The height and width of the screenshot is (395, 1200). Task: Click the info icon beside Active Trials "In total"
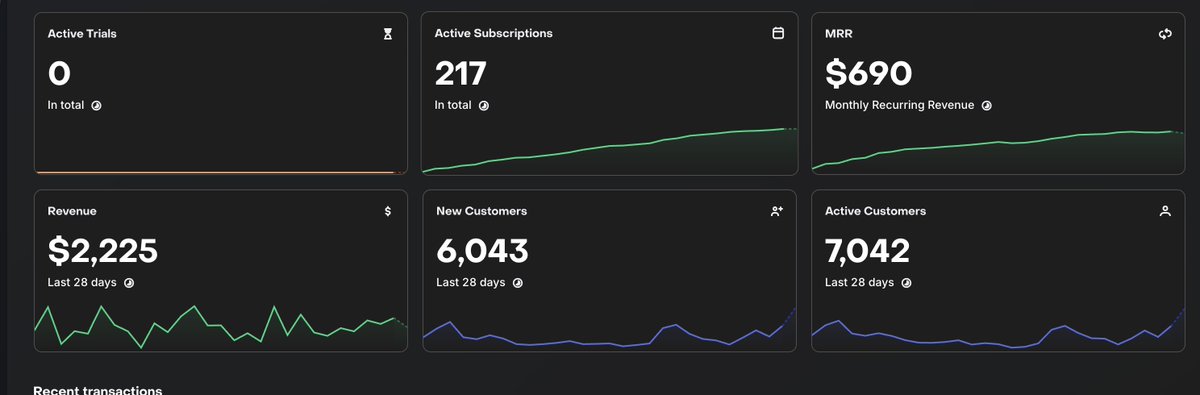(x=96, y=105)
